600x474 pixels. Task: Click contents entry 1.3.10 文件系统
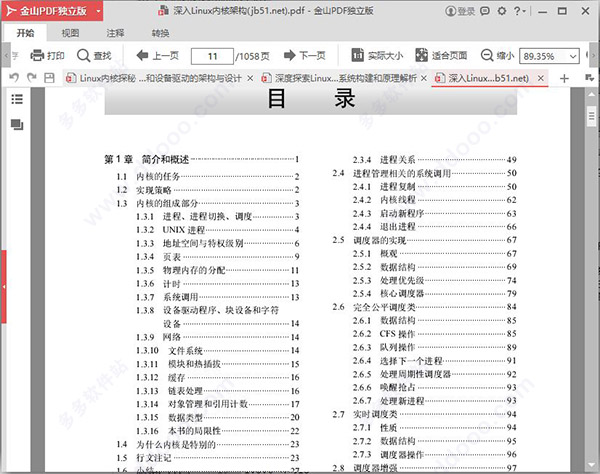pyautogui.click(x=217, y=350)
